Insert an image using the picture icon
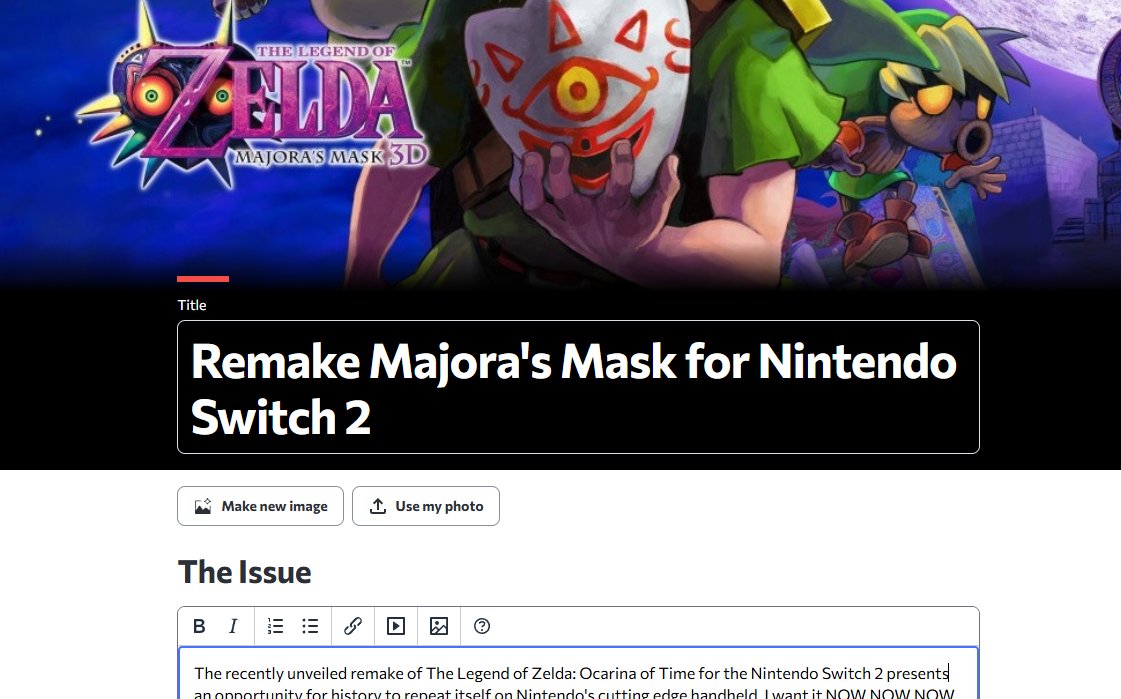Screen dimensions: 1121x699 (439, 626)
